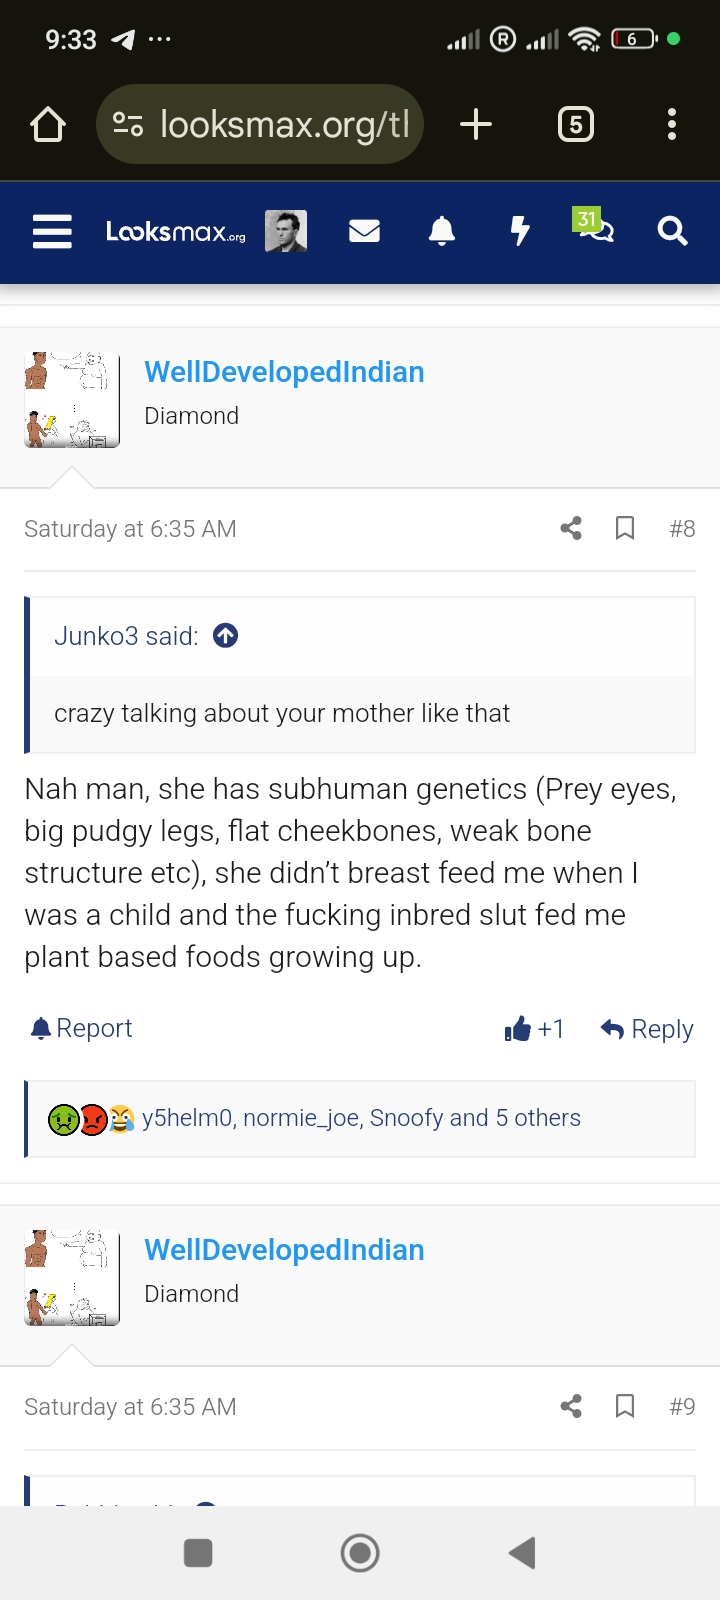Open browser three-dot overflow menu
Viewport: 720px width, 1600px height.
tap(672, 124)
